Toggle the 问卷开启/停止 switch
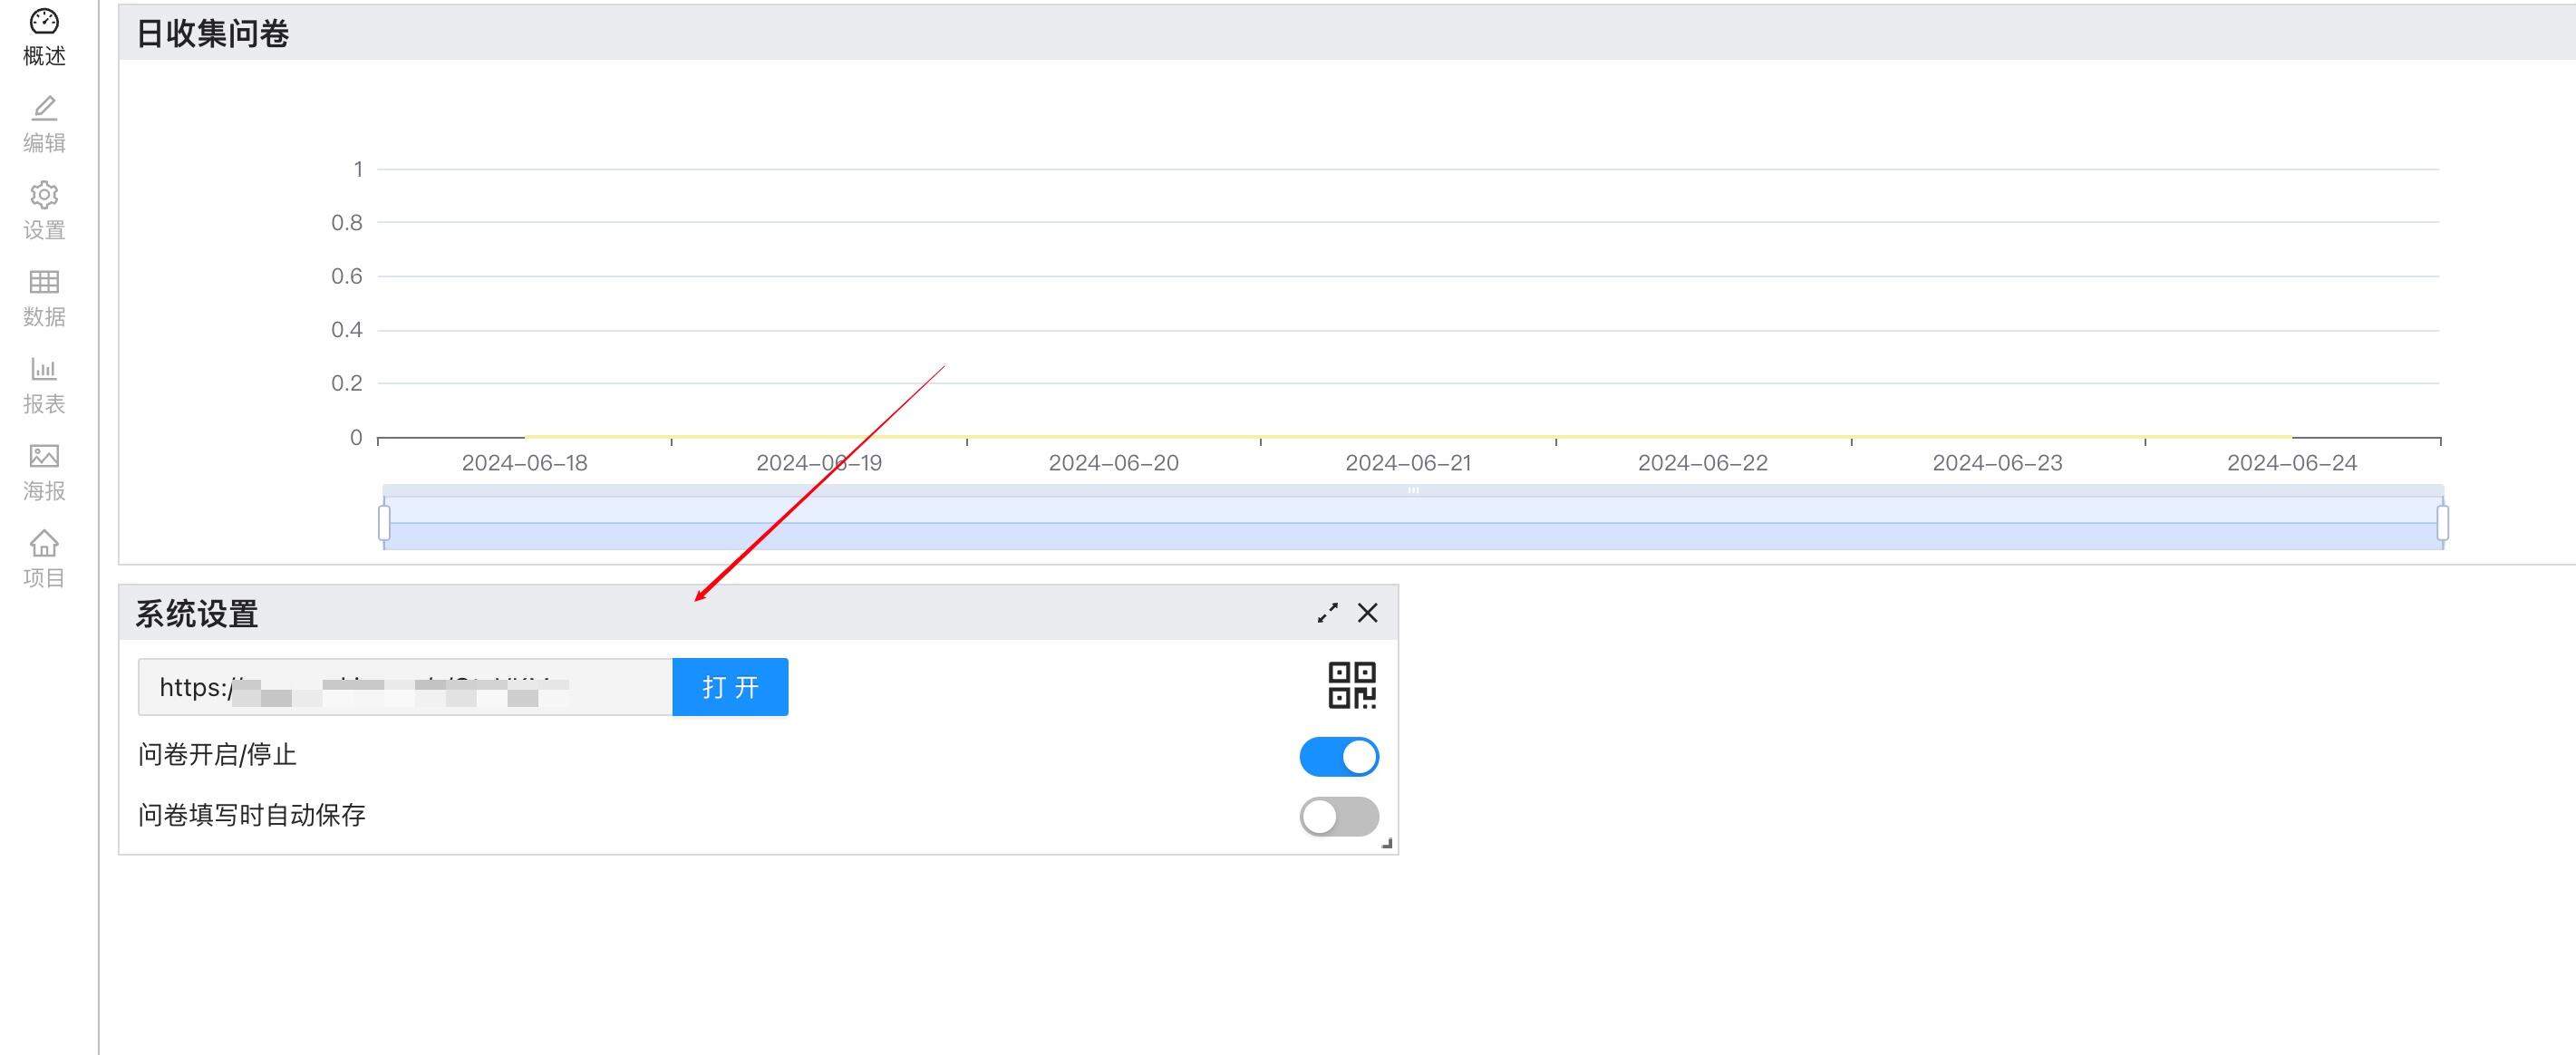Viewport: 2576px width, 1055px height. (x=1339, y=757)
